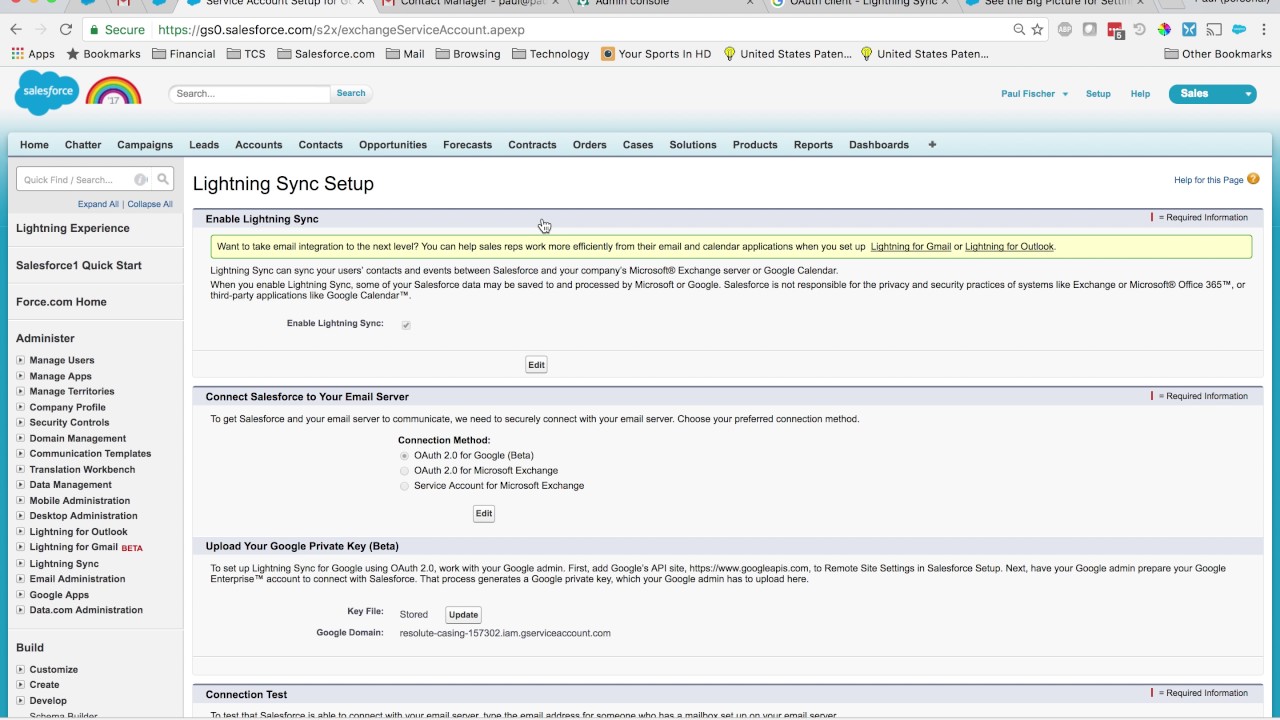The height and width of the screenshot is (720, 1280).
Task: Click the Salesforce cloud logo
Action: 47,92
